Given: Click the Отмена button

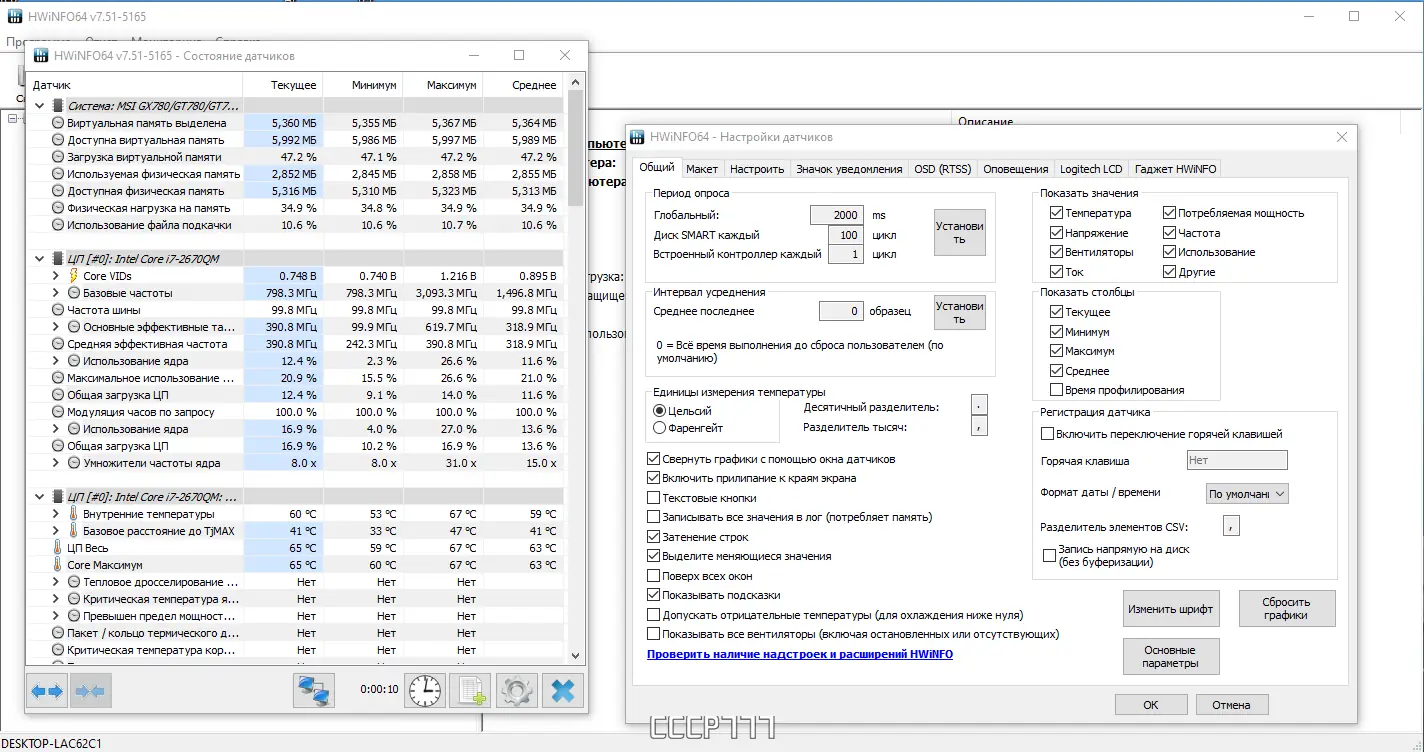Looking at the screenshot, I should point(1231,705).
